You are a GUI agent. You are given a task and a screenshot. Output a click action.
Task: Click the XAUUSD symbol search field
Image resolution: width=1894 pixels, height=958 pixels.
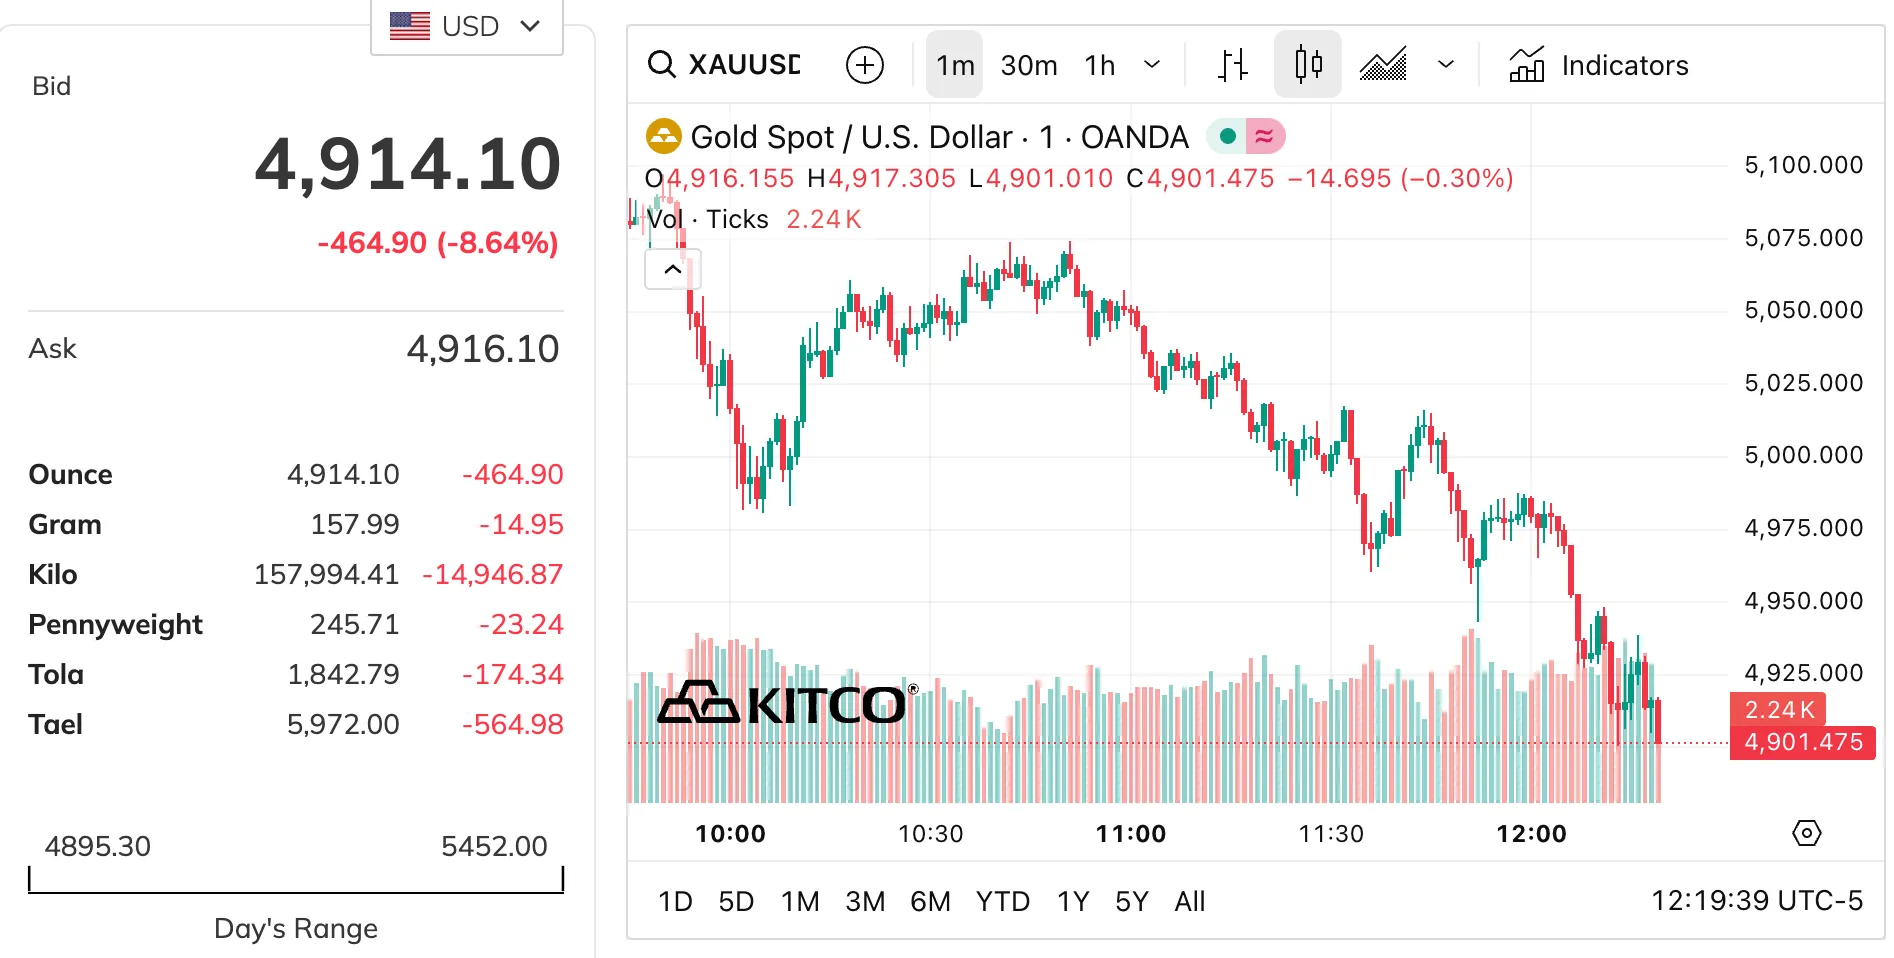click(x=744, y=65)
